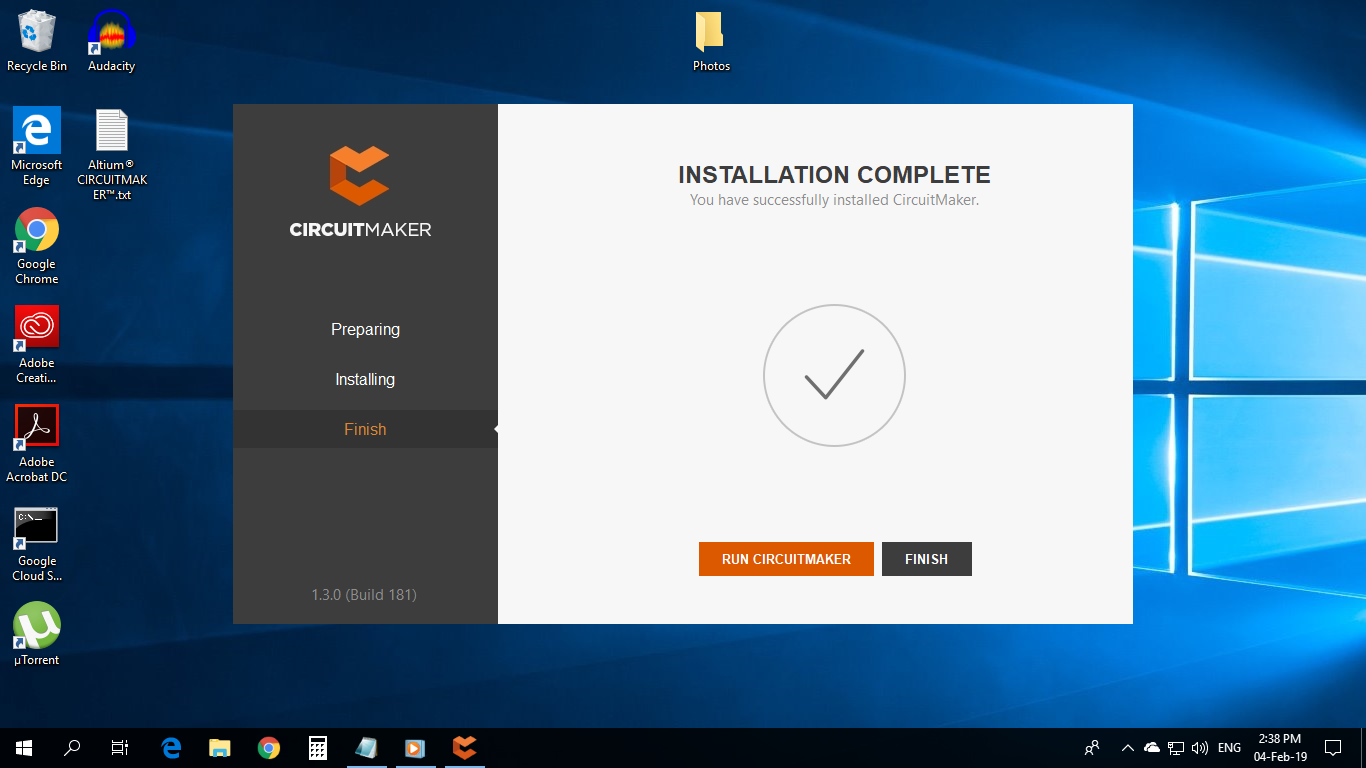1366x768 pixels.
Task: Click the notepad-like taskbar icon
Action: pos(366,748)
